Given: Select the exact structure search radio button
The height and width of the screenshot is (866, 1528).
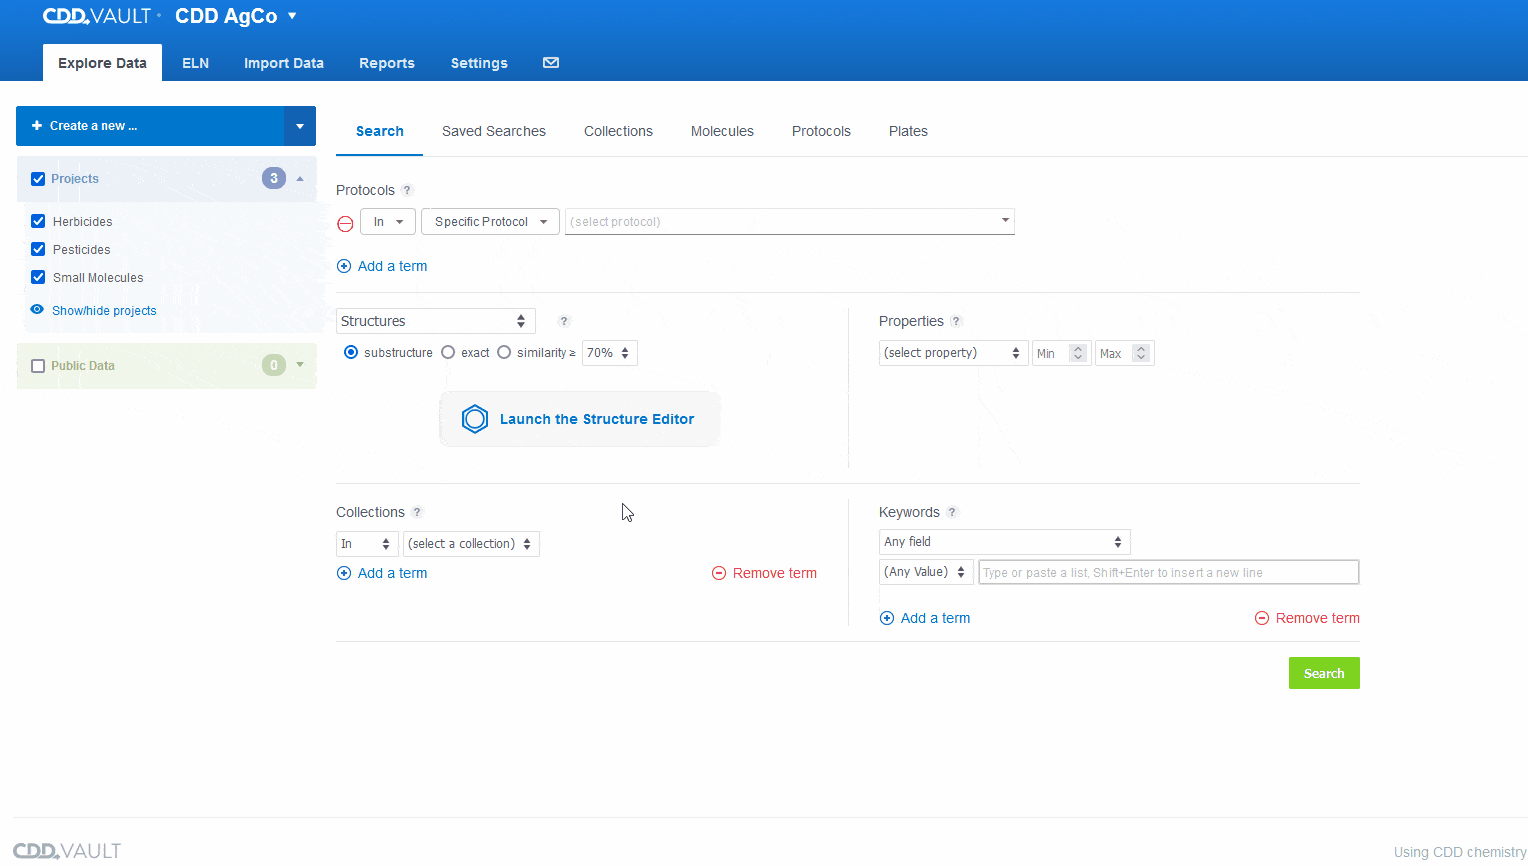Looking at the screenshot, I should click(x=447, y=352).
